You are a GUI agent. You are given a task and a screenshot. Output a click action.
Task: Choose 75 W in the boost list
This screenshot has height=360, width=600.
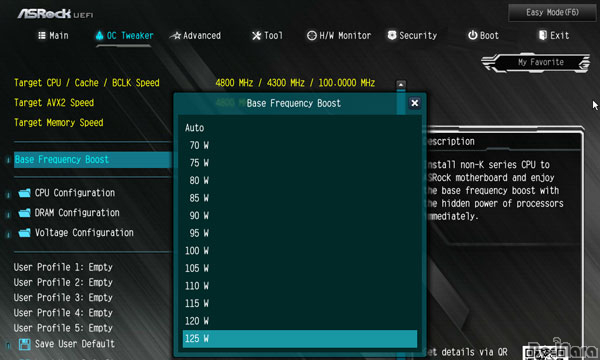point(300,163)
